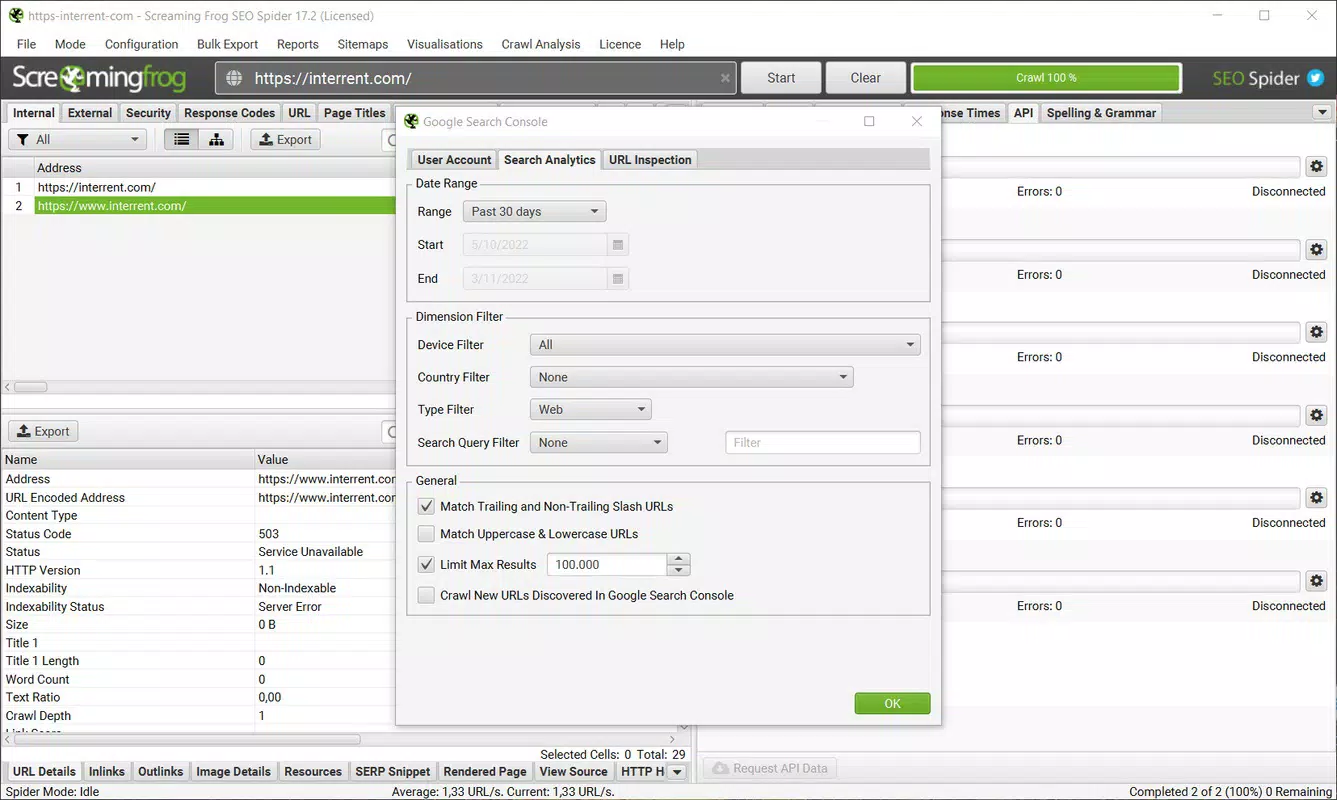Switch to User Account tab
The height and width of the screenshot is (800, 1337).
tap(454, 160)
